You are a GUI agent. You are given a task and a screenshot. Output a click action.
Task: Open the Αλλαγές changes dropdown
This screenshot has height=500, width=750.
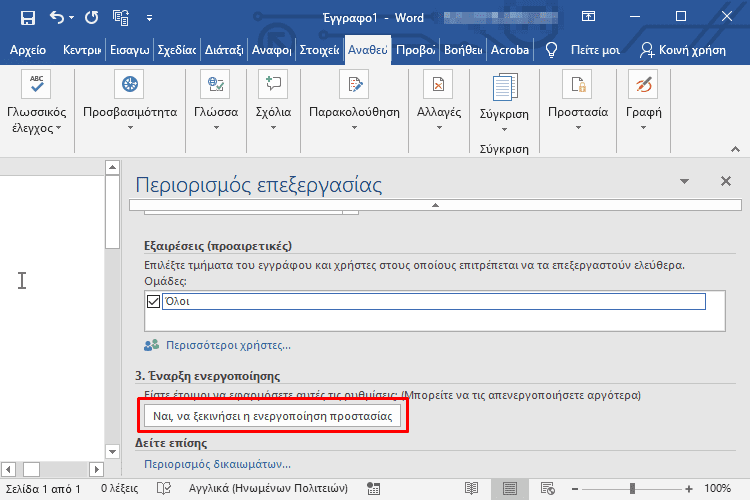(x=438, y=127)
